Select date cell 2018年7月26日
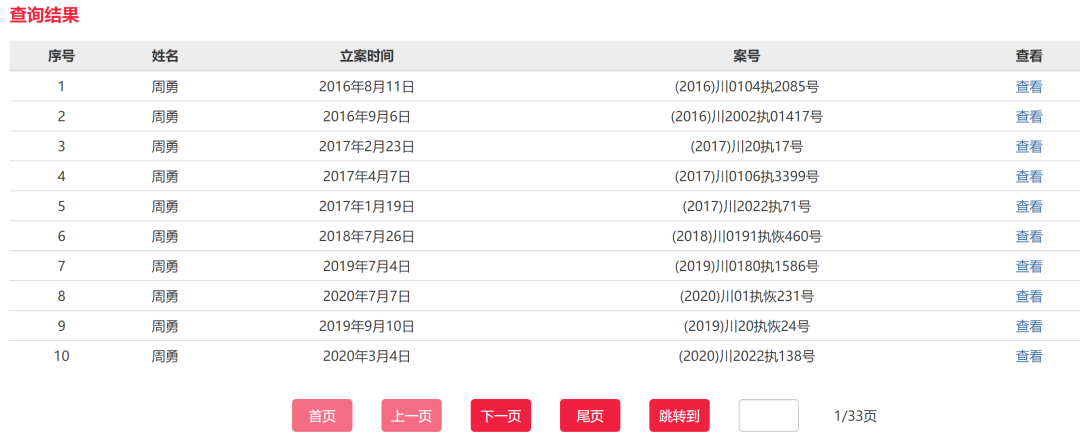The height and width of the screenshot is (442, 1080). (366, 236)
